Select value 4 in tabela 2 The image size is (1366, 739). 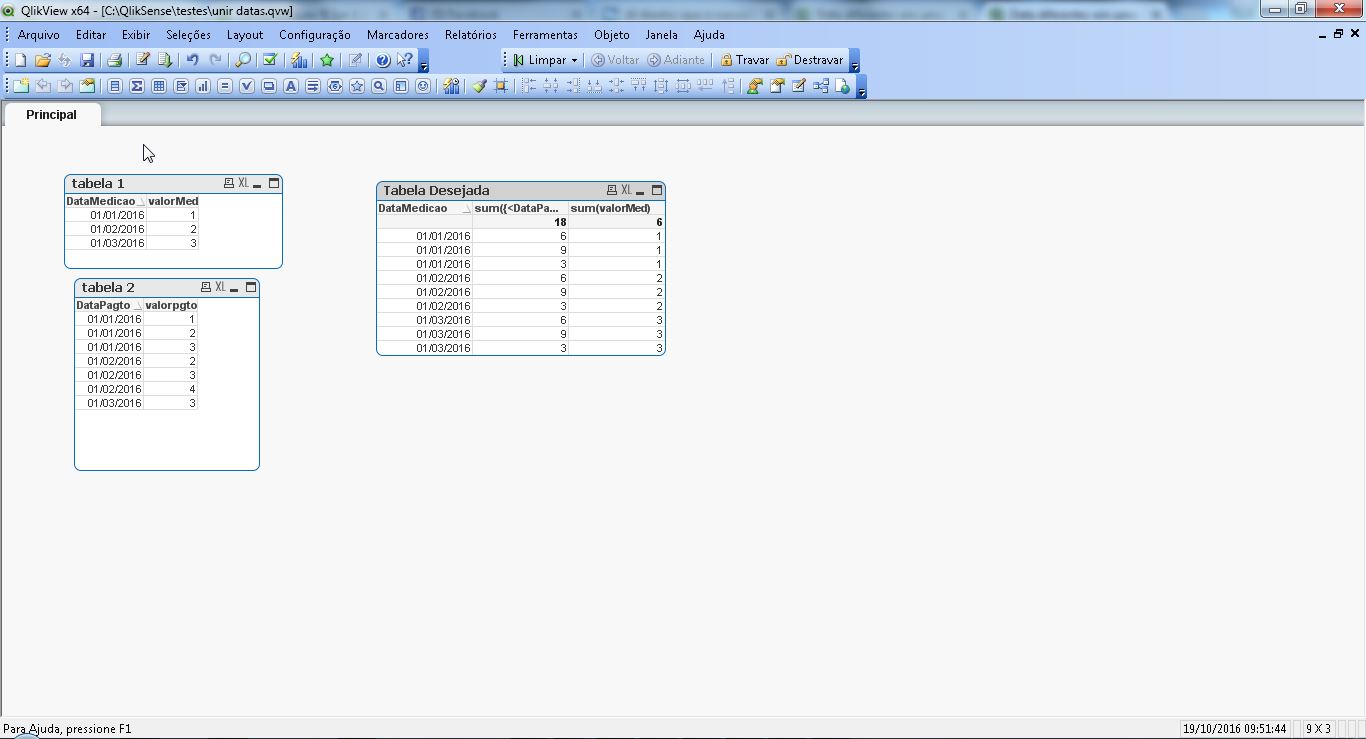[171, 389]
